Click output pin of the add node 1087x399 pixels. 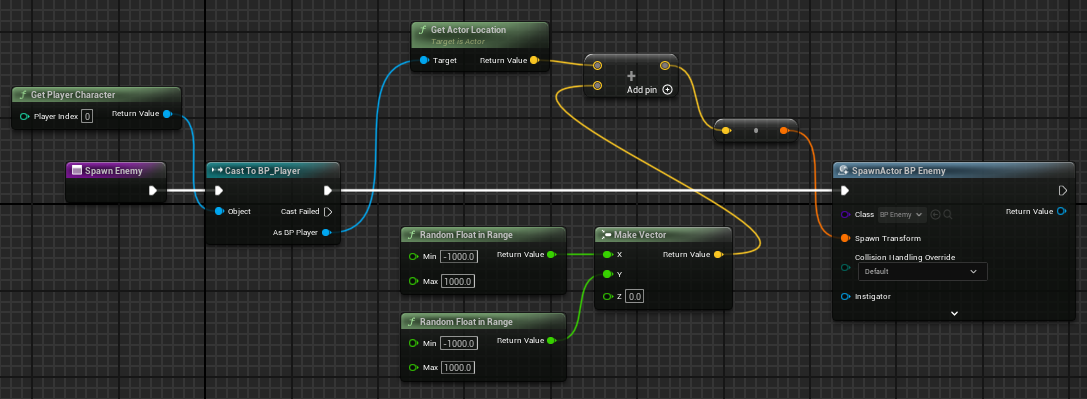click(665, 65)
